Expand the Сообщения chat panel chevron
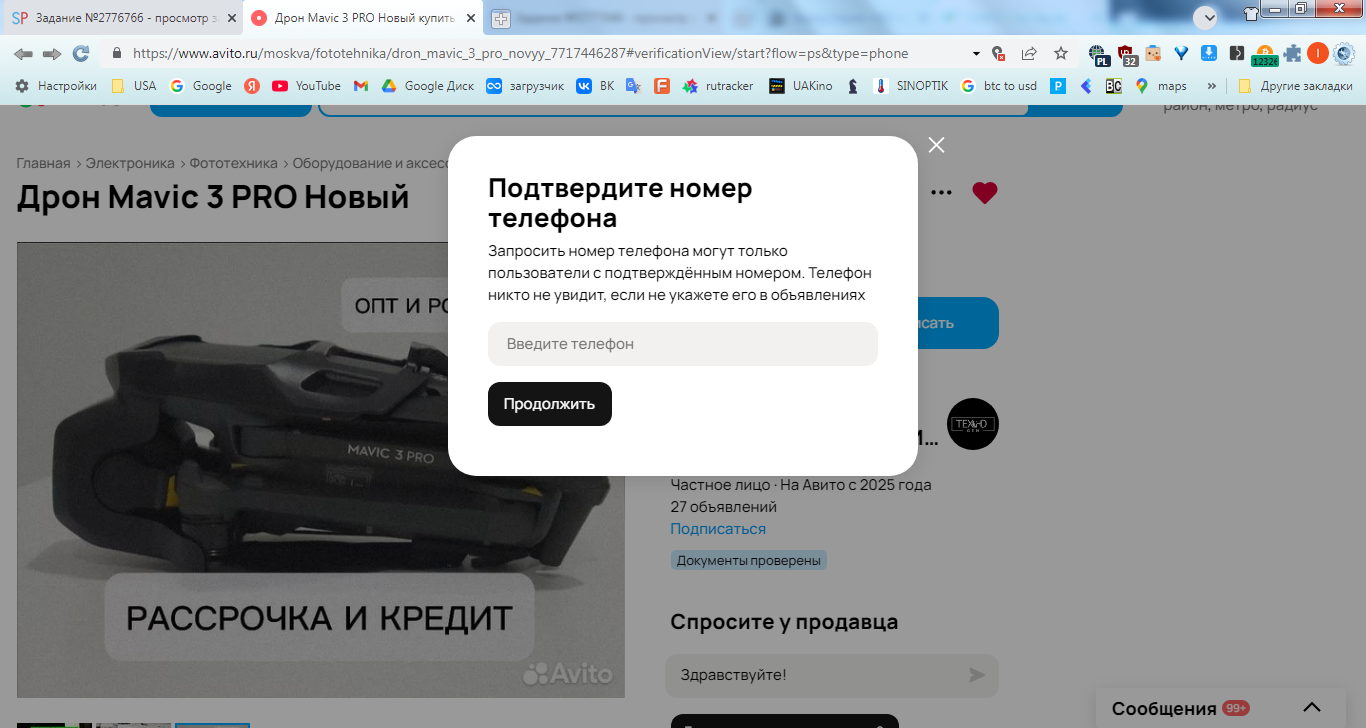1366x728 pixels. [1312, 708]
